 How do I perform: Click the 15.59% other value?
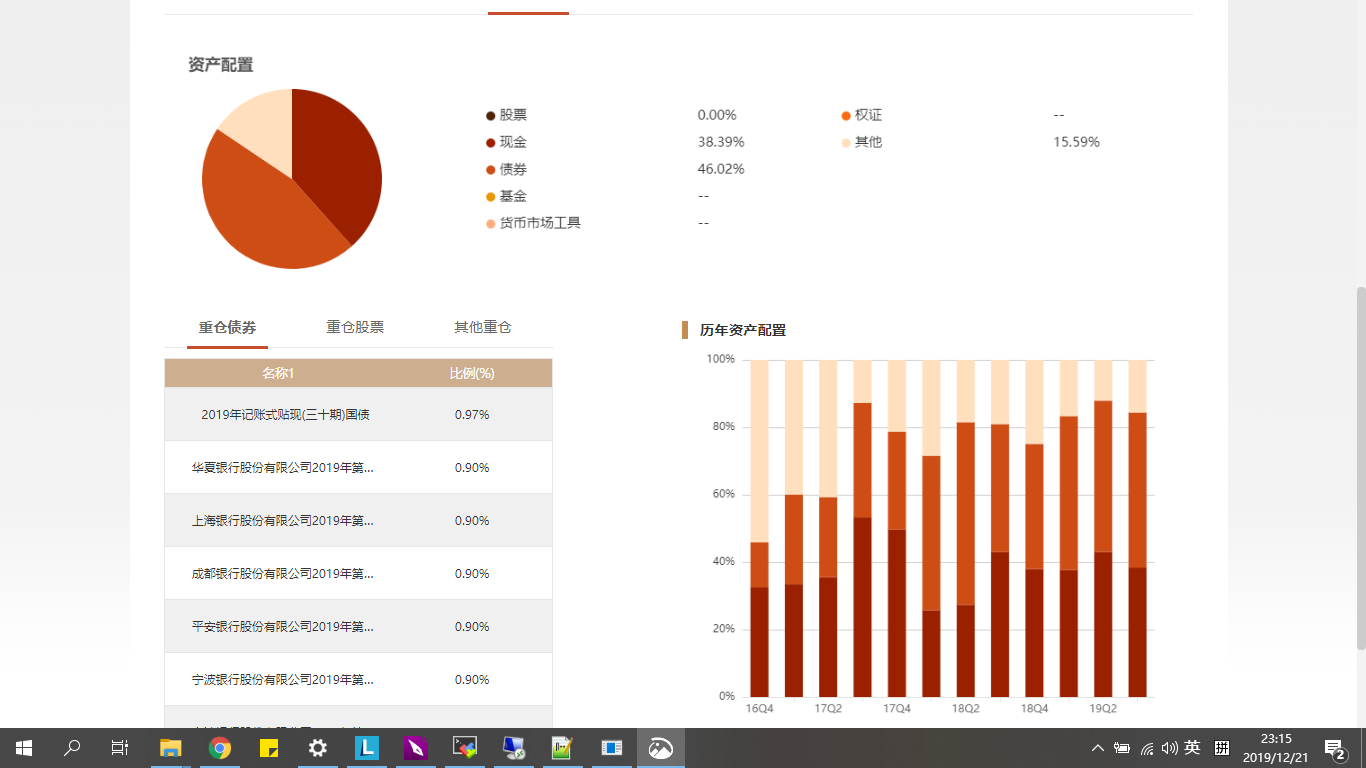point(1076,142)
